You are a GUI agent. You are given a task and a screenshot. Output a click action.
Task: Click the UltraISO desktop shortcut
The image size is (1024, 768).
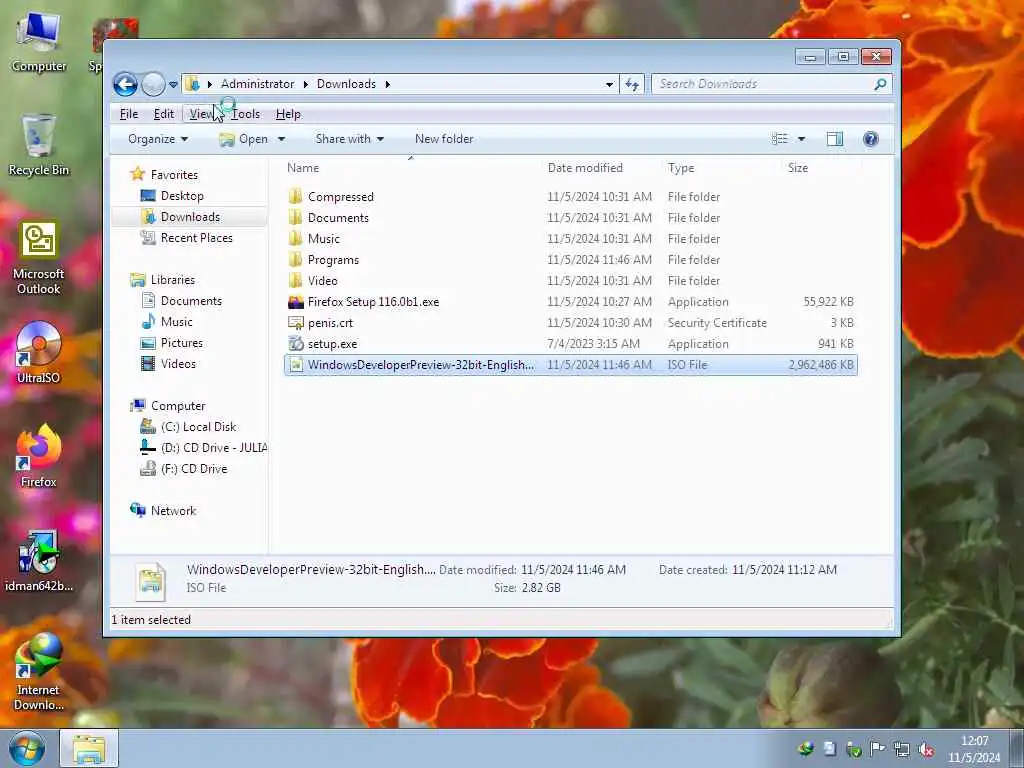coord(39,353)
